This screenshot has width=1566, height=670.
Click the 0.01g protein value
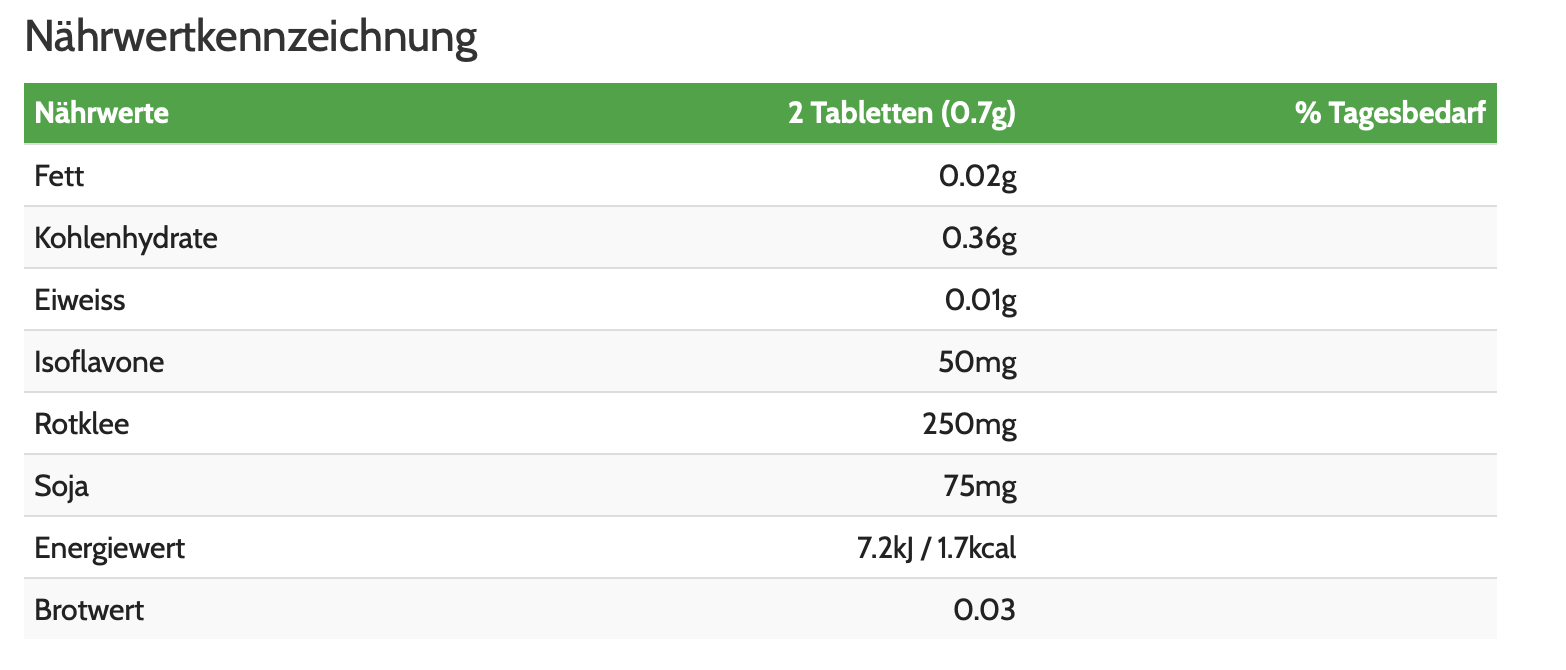click(980, 301)
